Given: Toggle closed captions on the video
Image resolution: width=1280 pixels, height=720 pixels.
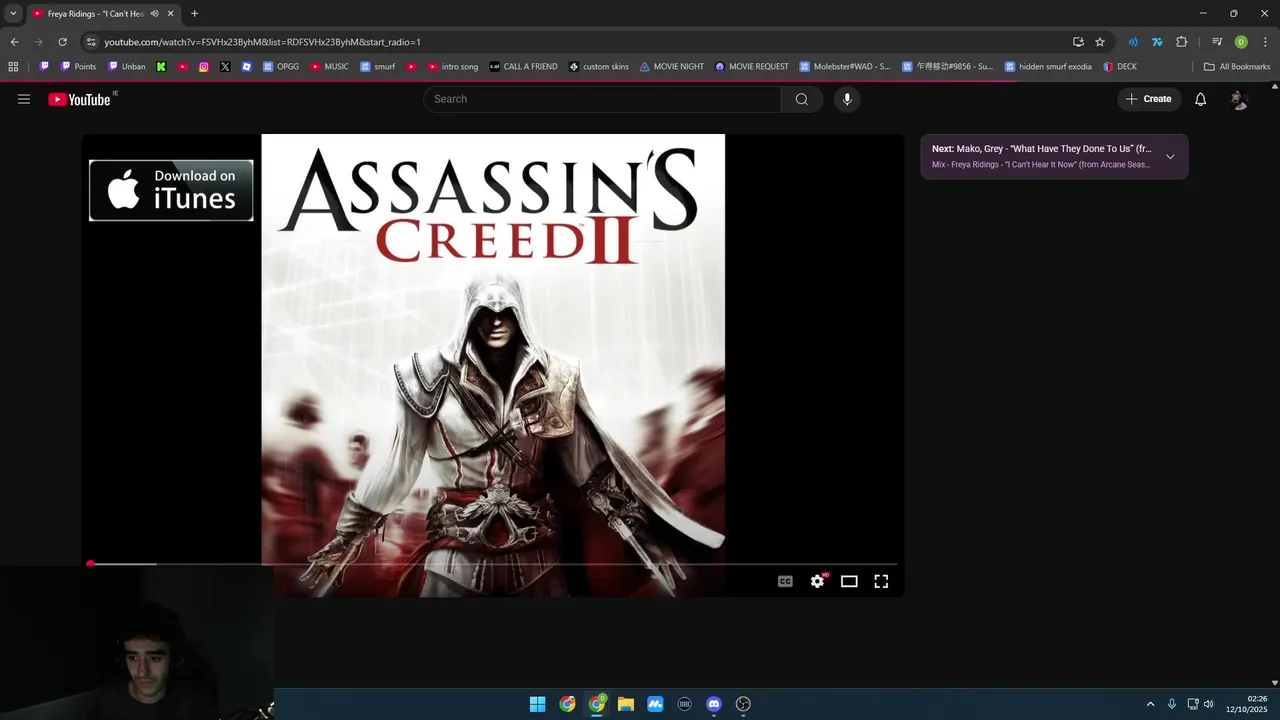Looking at the screenshot, I should [x=786, y=581].
